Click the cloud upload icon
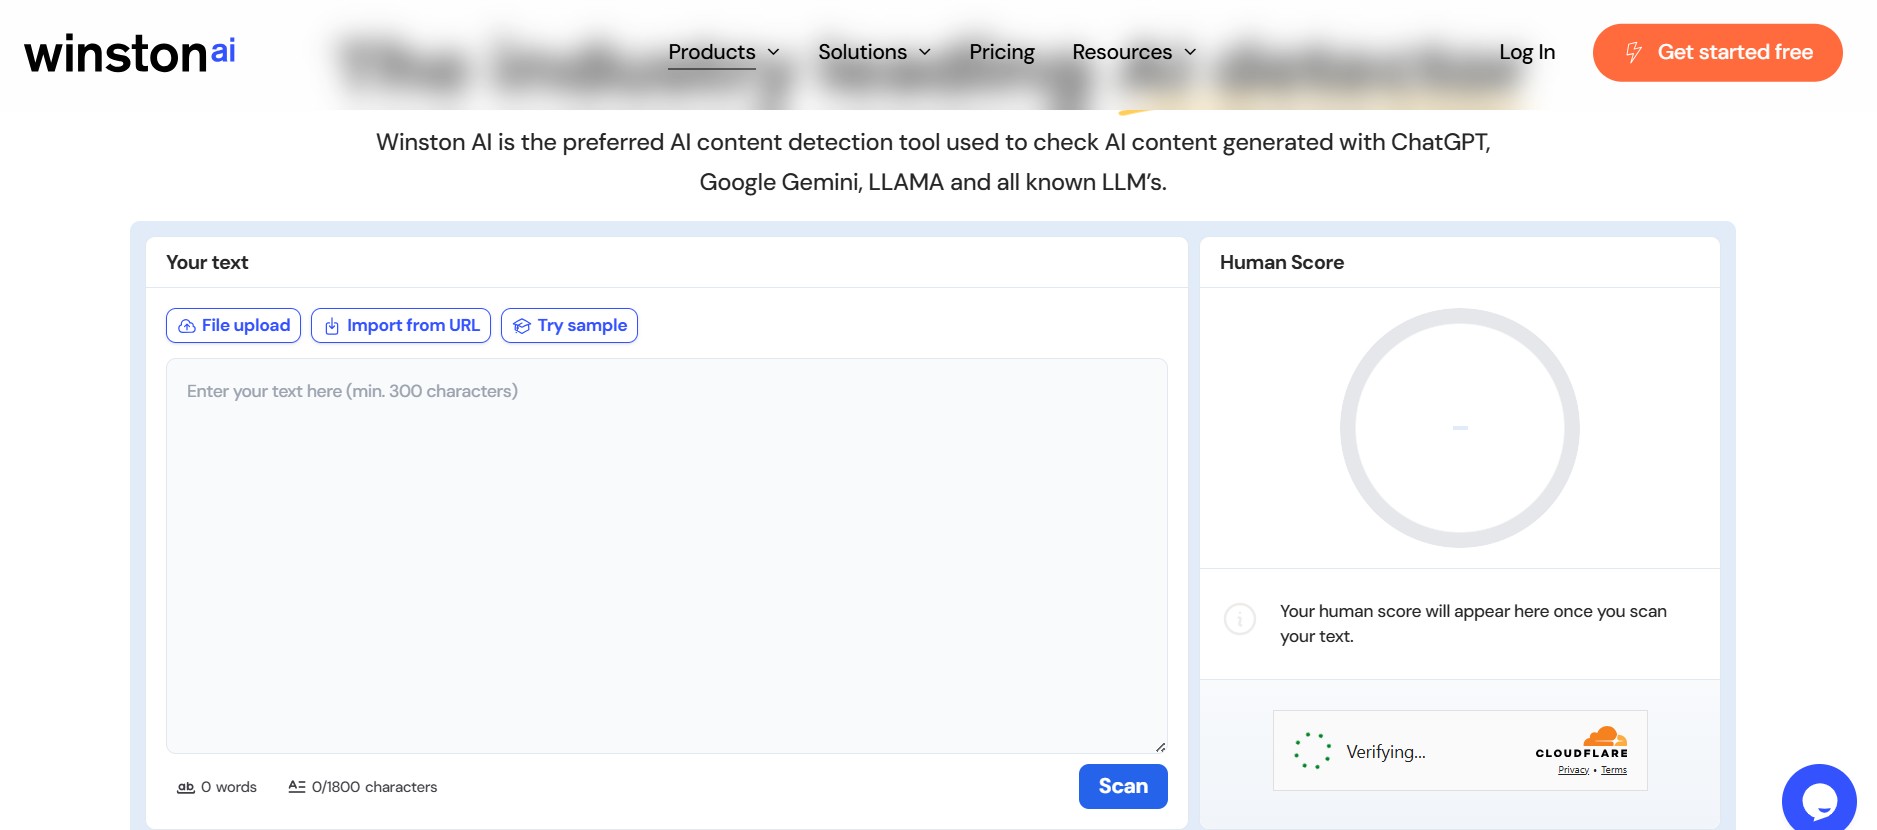 pos(187,326)
